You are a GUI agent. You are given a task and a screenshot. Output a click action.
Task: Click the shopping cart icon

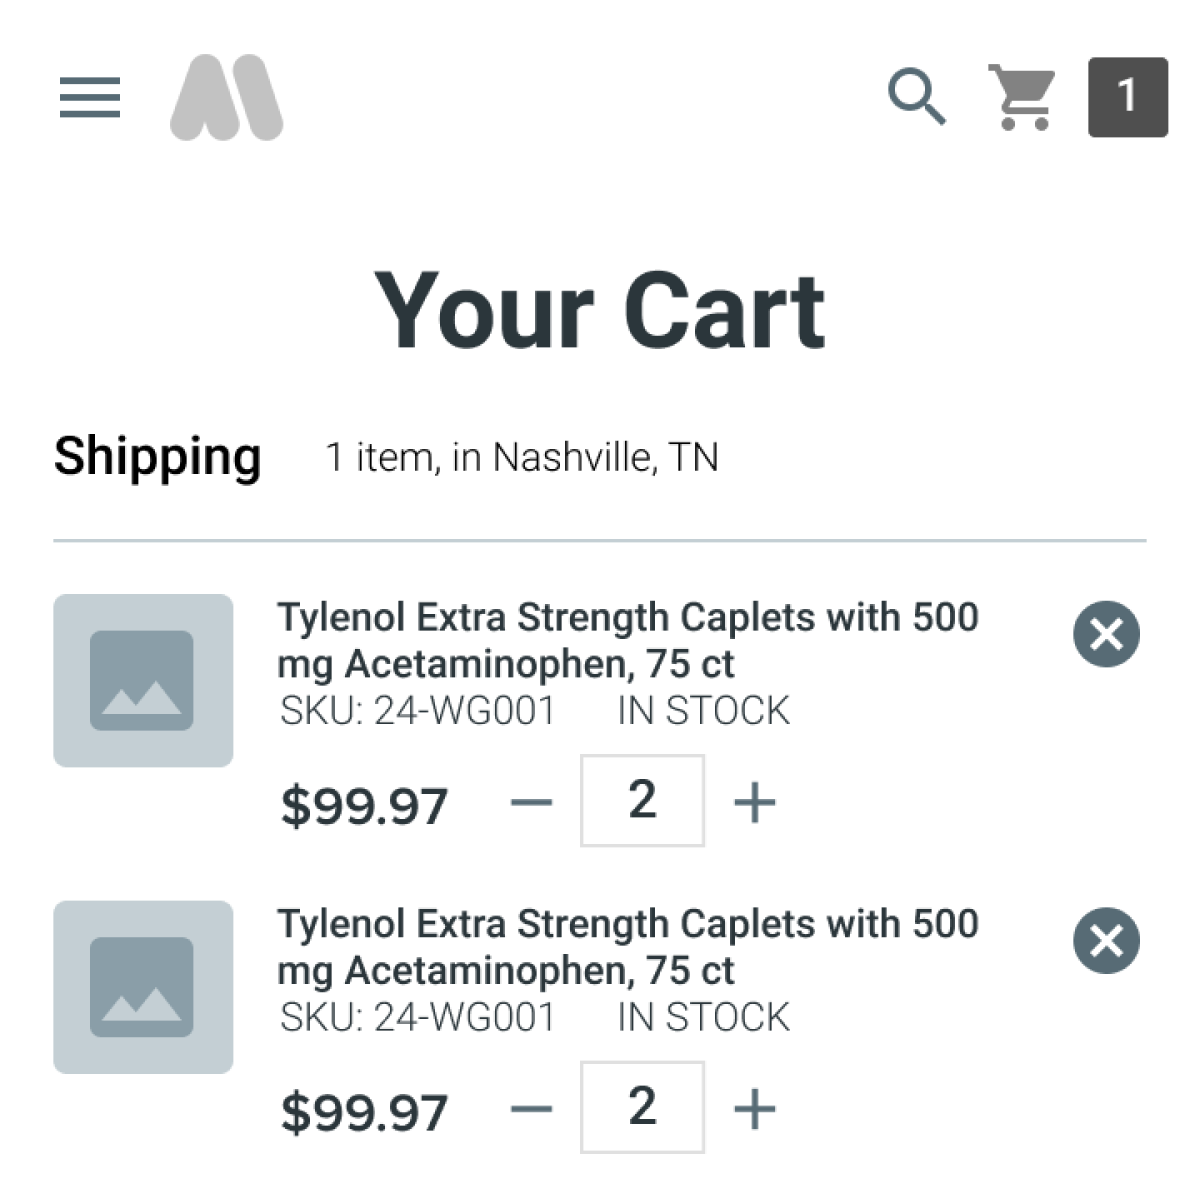[1021, 97]
